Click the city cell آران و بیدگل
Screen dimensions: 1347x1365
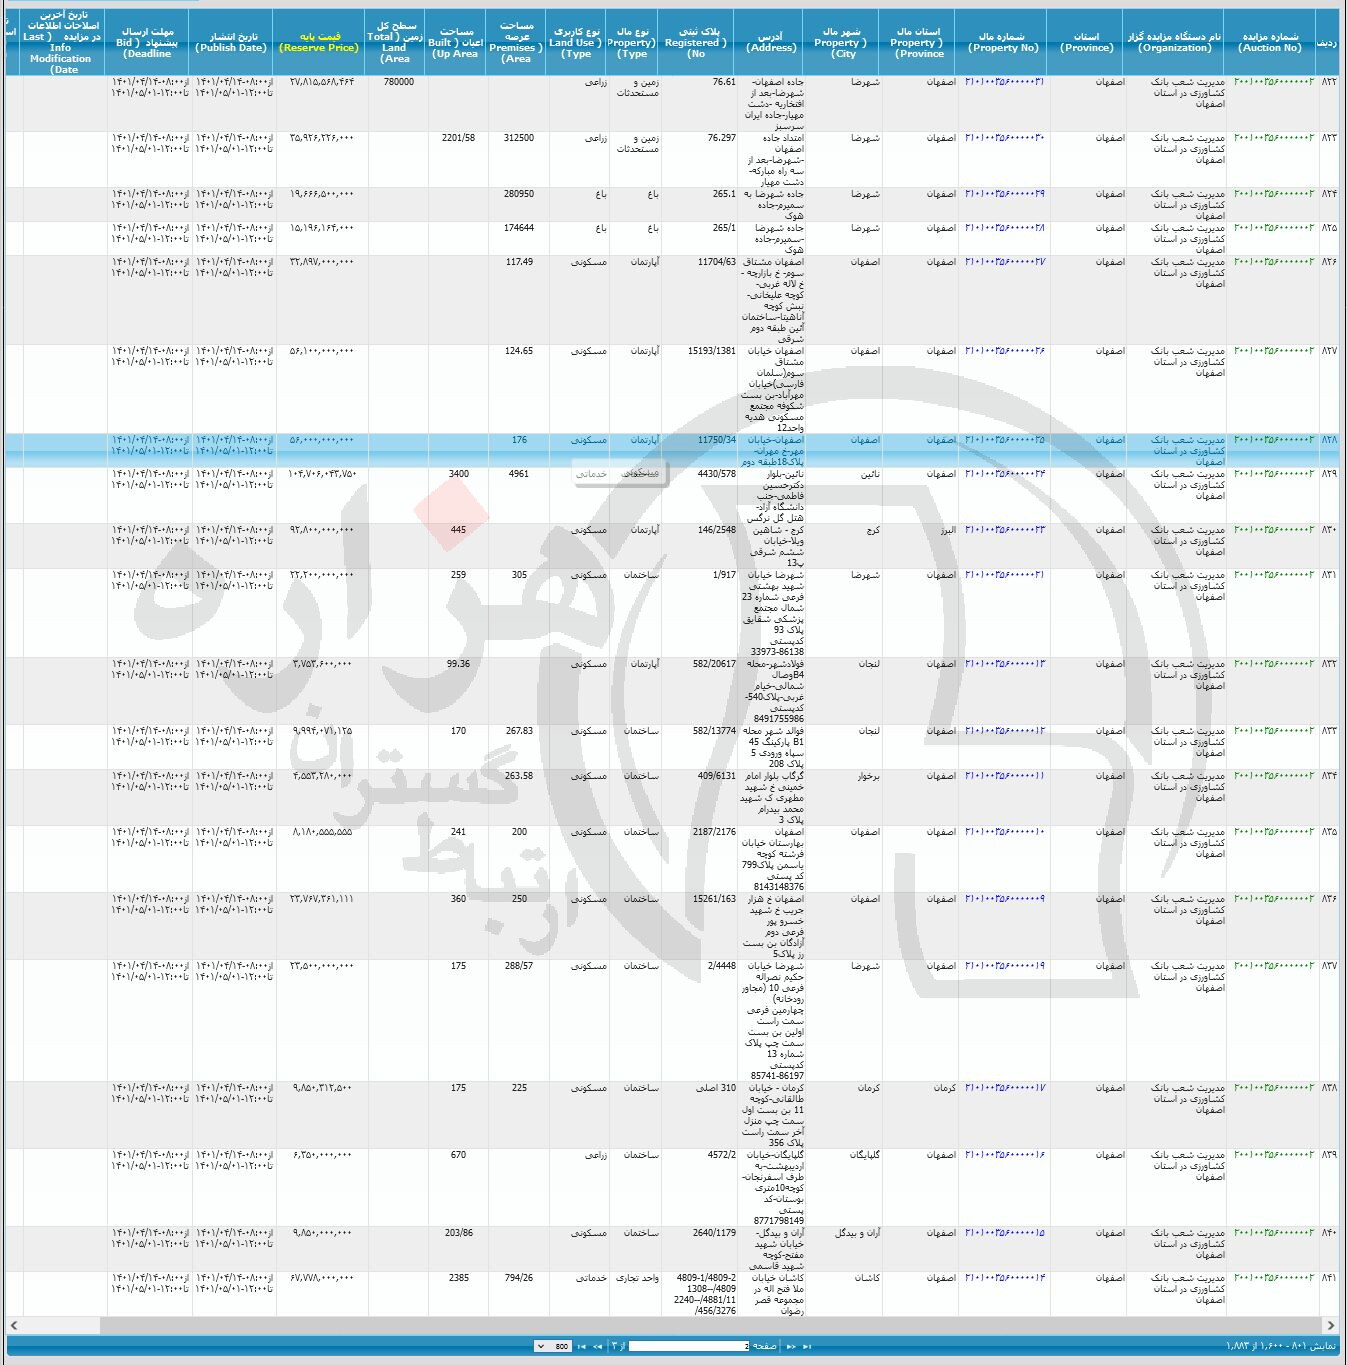point(858,1233)
